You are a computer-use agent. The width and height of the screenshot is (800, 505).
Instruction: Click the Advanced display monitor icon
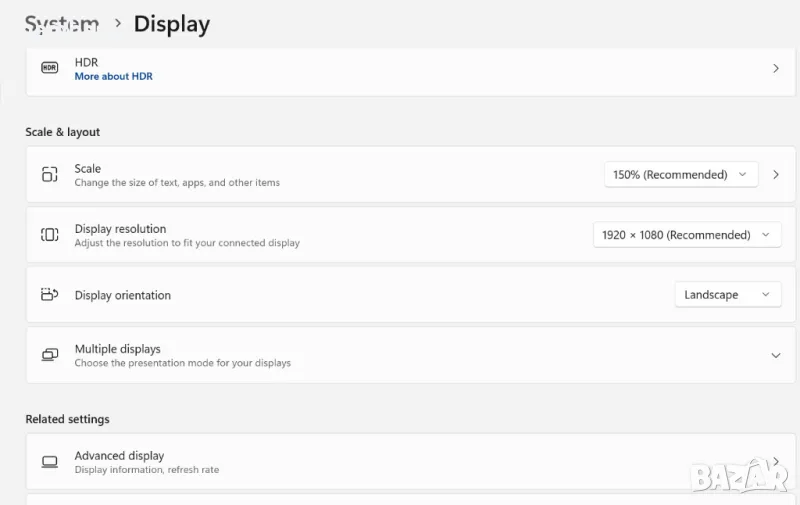pyautogui.click(x=49, y=462)
